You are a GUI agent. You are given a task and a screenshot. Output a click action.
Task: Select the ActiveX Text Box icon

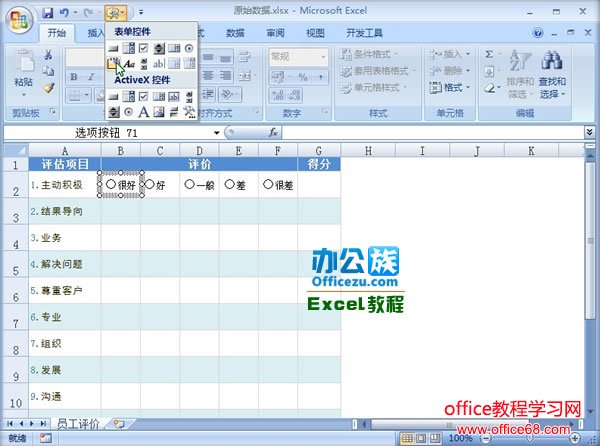174,97
